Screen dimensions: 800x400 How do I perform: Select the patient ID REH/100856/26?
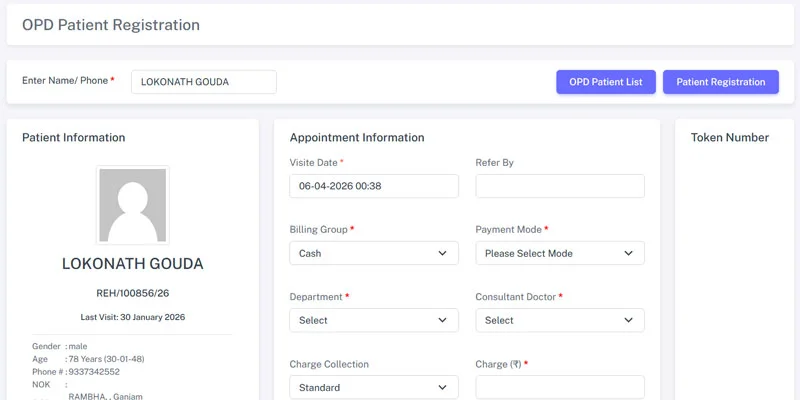[133, 293]
